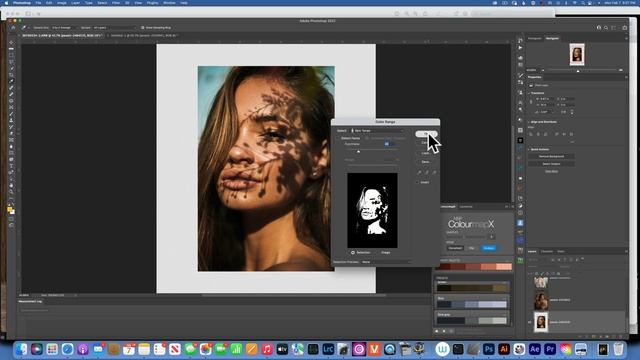Screen dimensions: 640x360
Task: Select the middle layer thumbnail
Action: 541,300
